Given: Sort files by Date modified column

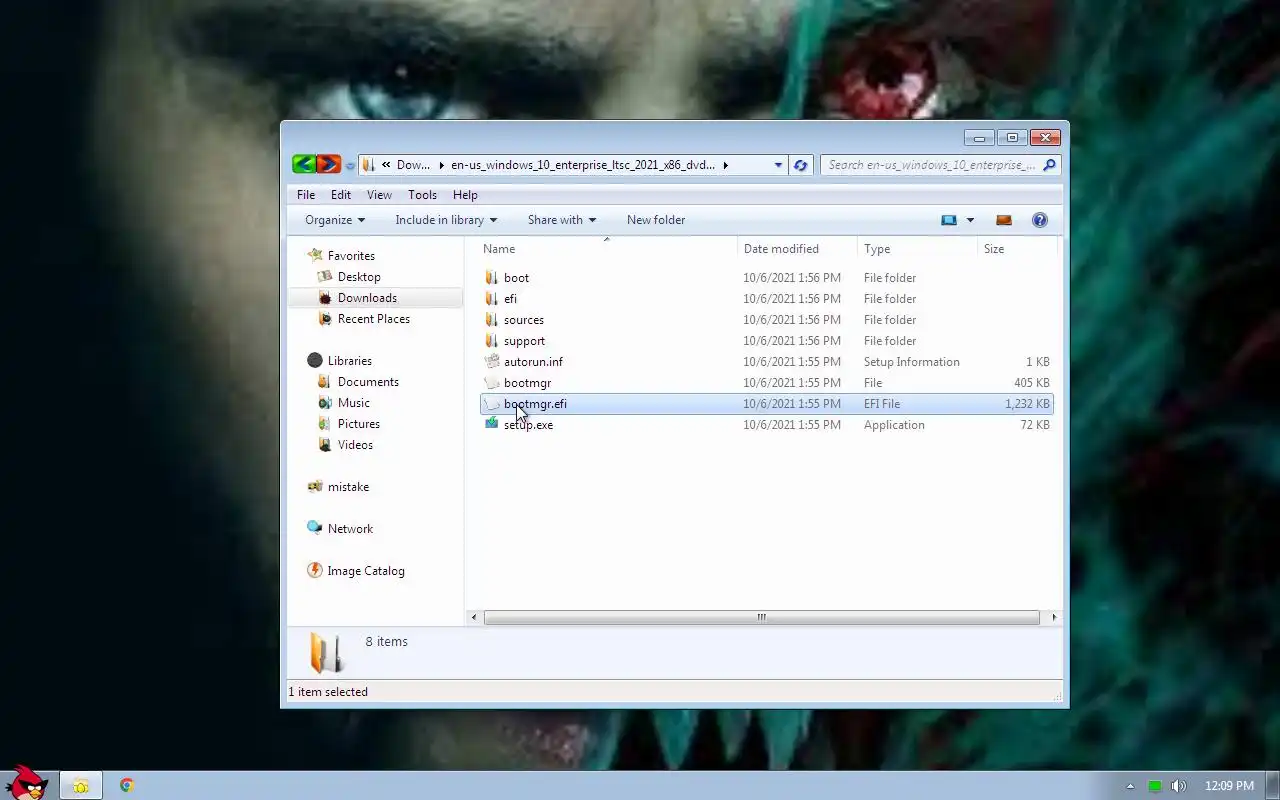Looking at the screenshot, I should point(797,249).
